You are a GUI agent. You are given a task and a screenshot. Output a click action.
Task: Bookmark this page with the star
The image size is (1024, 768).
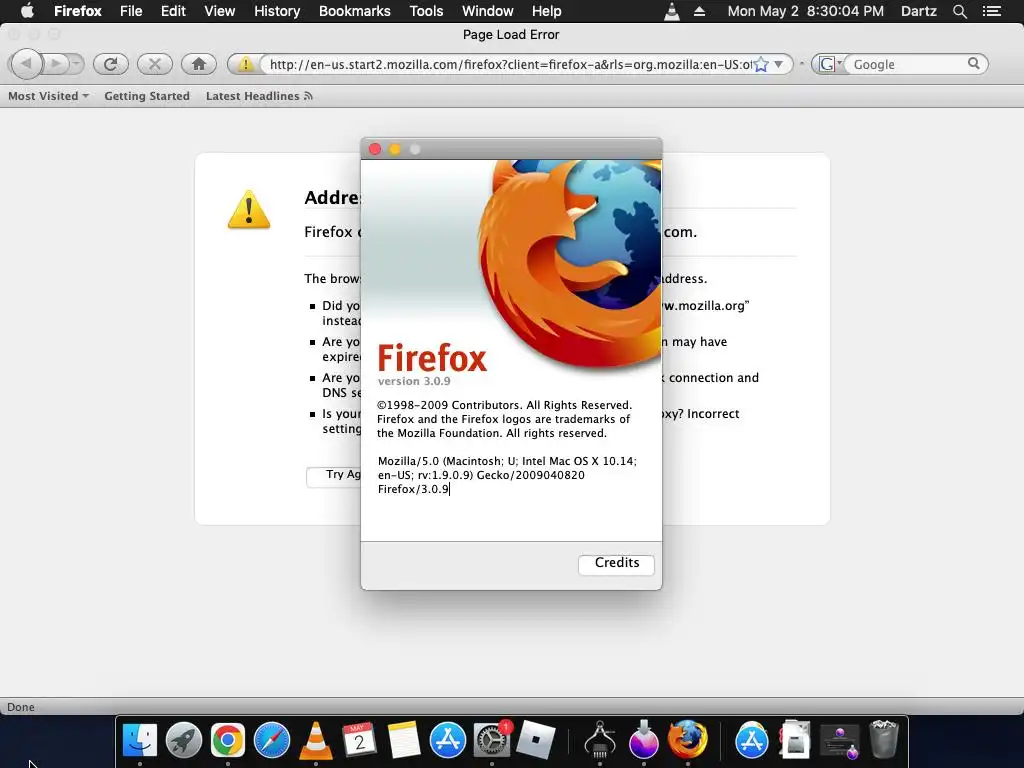click(761, 65)
